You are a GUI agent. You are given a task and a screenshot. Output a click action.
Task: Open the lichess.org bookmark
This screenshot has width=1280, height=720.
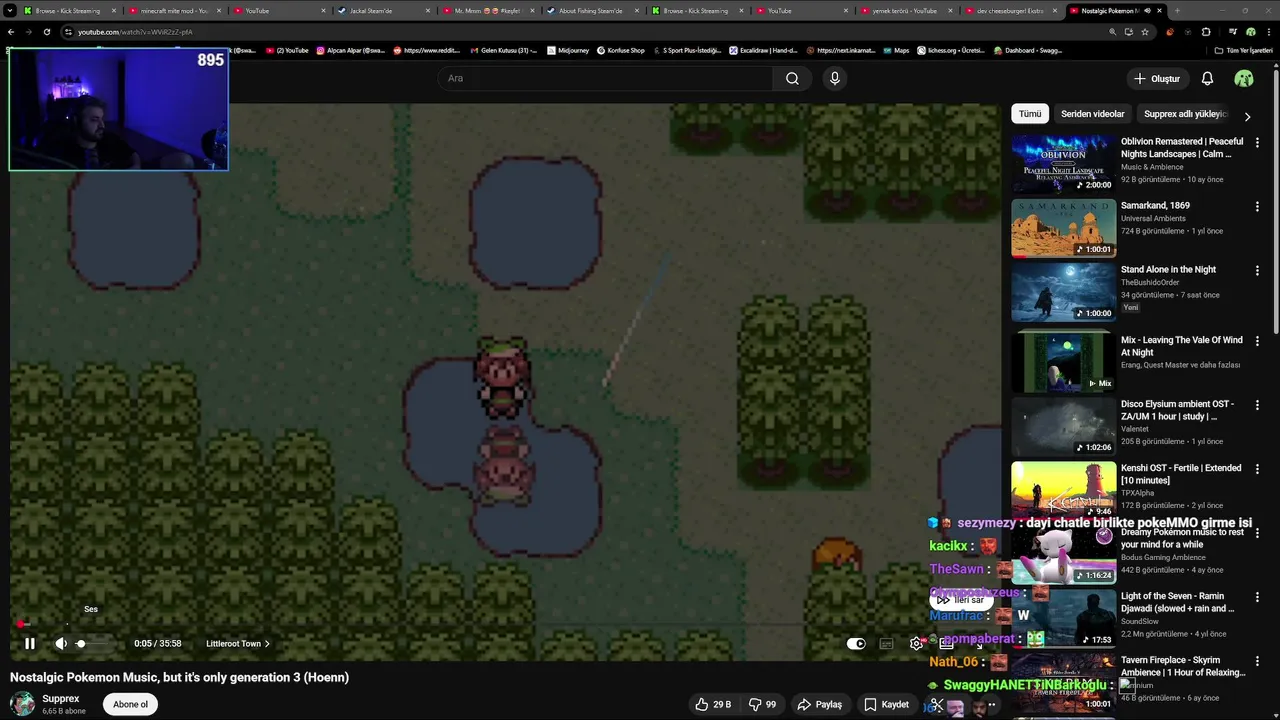click(x=951, y=50)
